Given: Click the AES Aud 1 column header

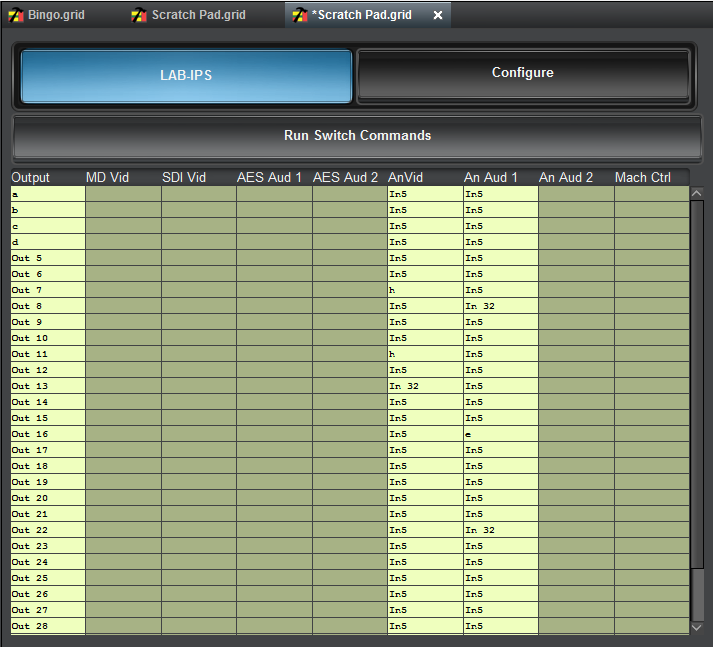Looking at the screenshot, I should (274, 177).
